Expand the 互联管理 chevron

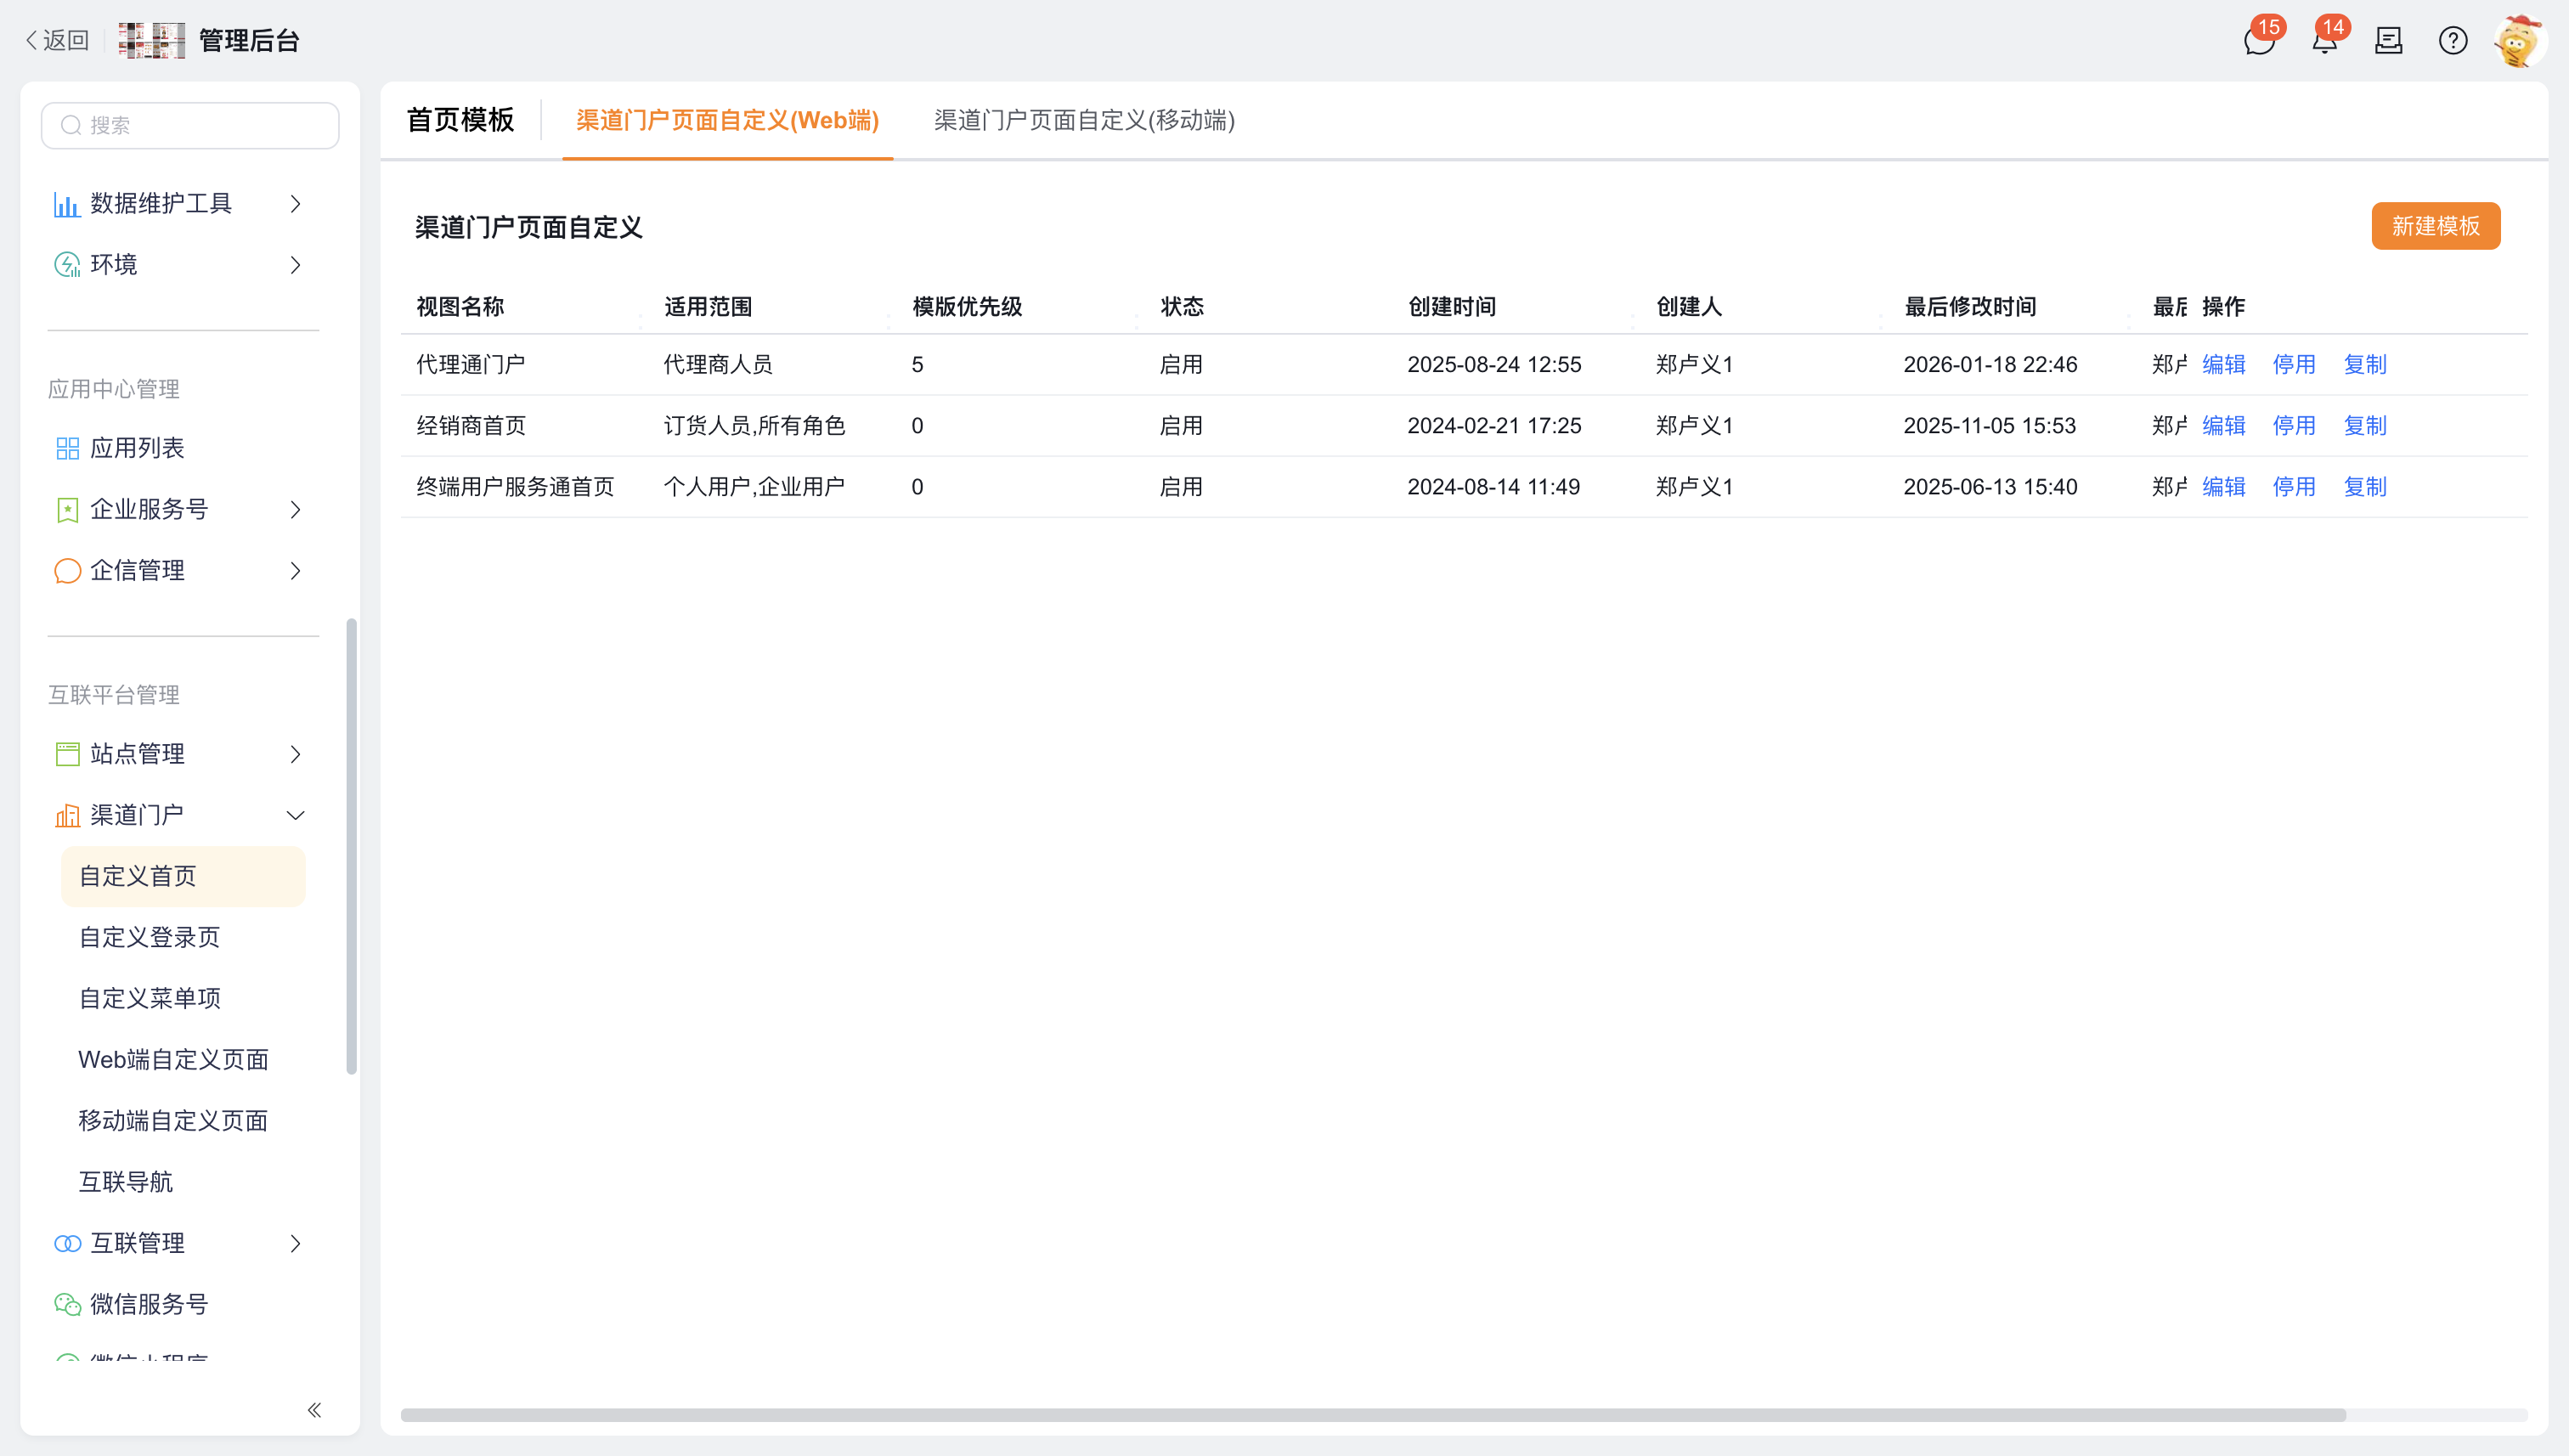click(295, 1243)
